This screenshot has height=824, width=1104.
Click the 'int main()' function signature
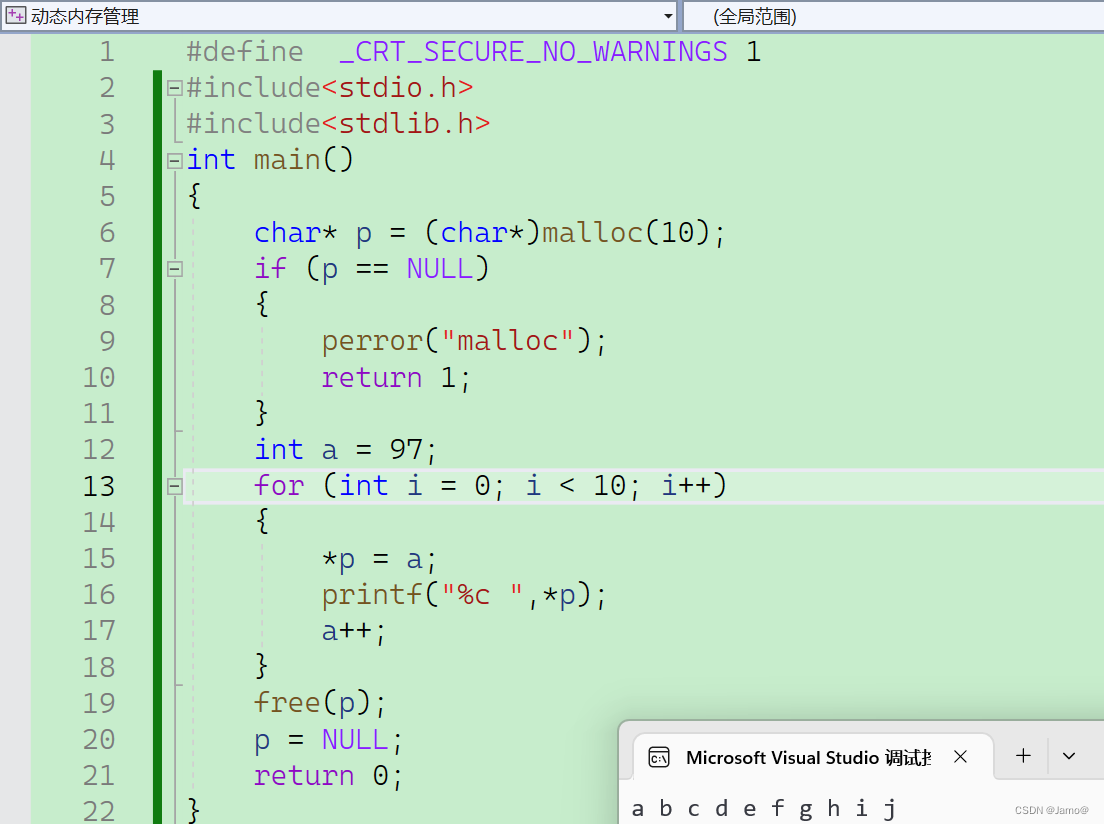click(x=270, y=161)
